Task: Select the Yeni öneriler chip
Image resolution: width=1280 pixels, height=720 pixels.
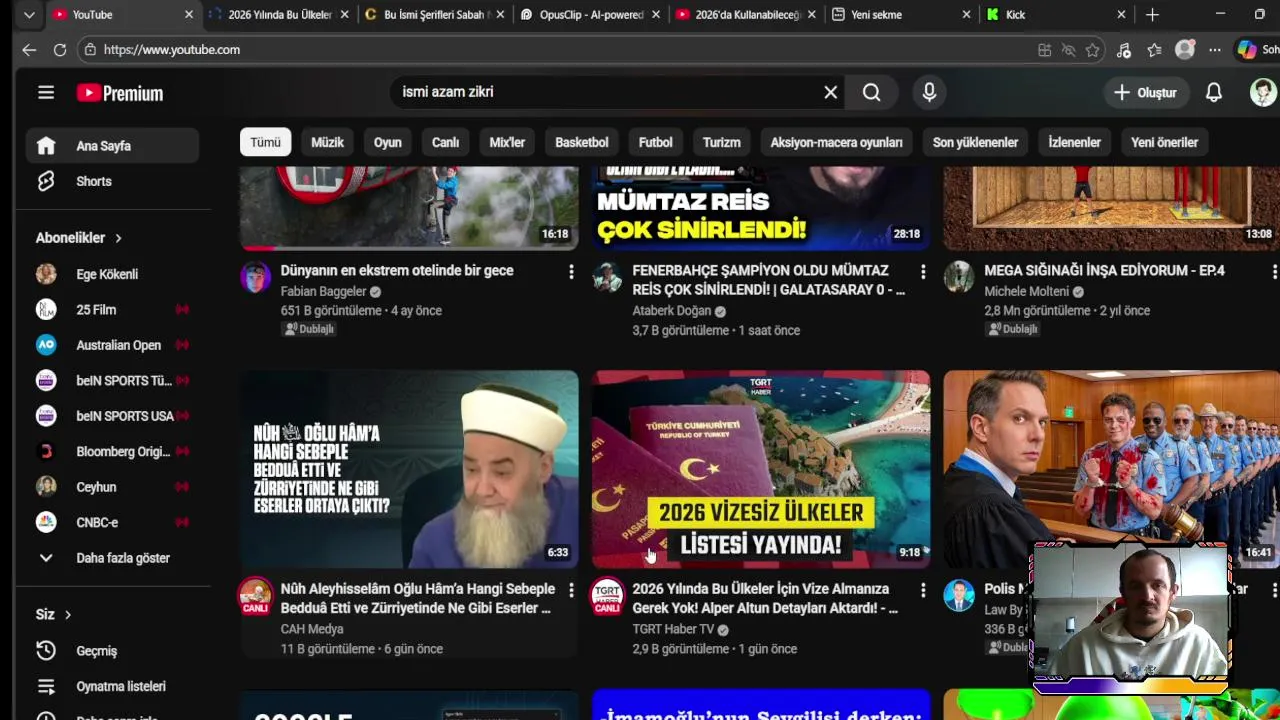Action: [x=1164, y=142]
